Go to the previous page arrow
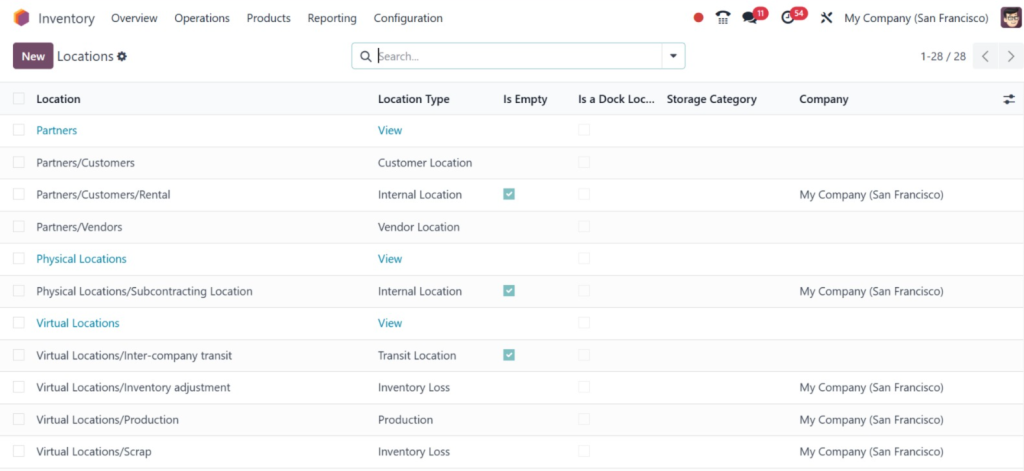This screenshot has height=471, width=1024. (x=985, y=56)
